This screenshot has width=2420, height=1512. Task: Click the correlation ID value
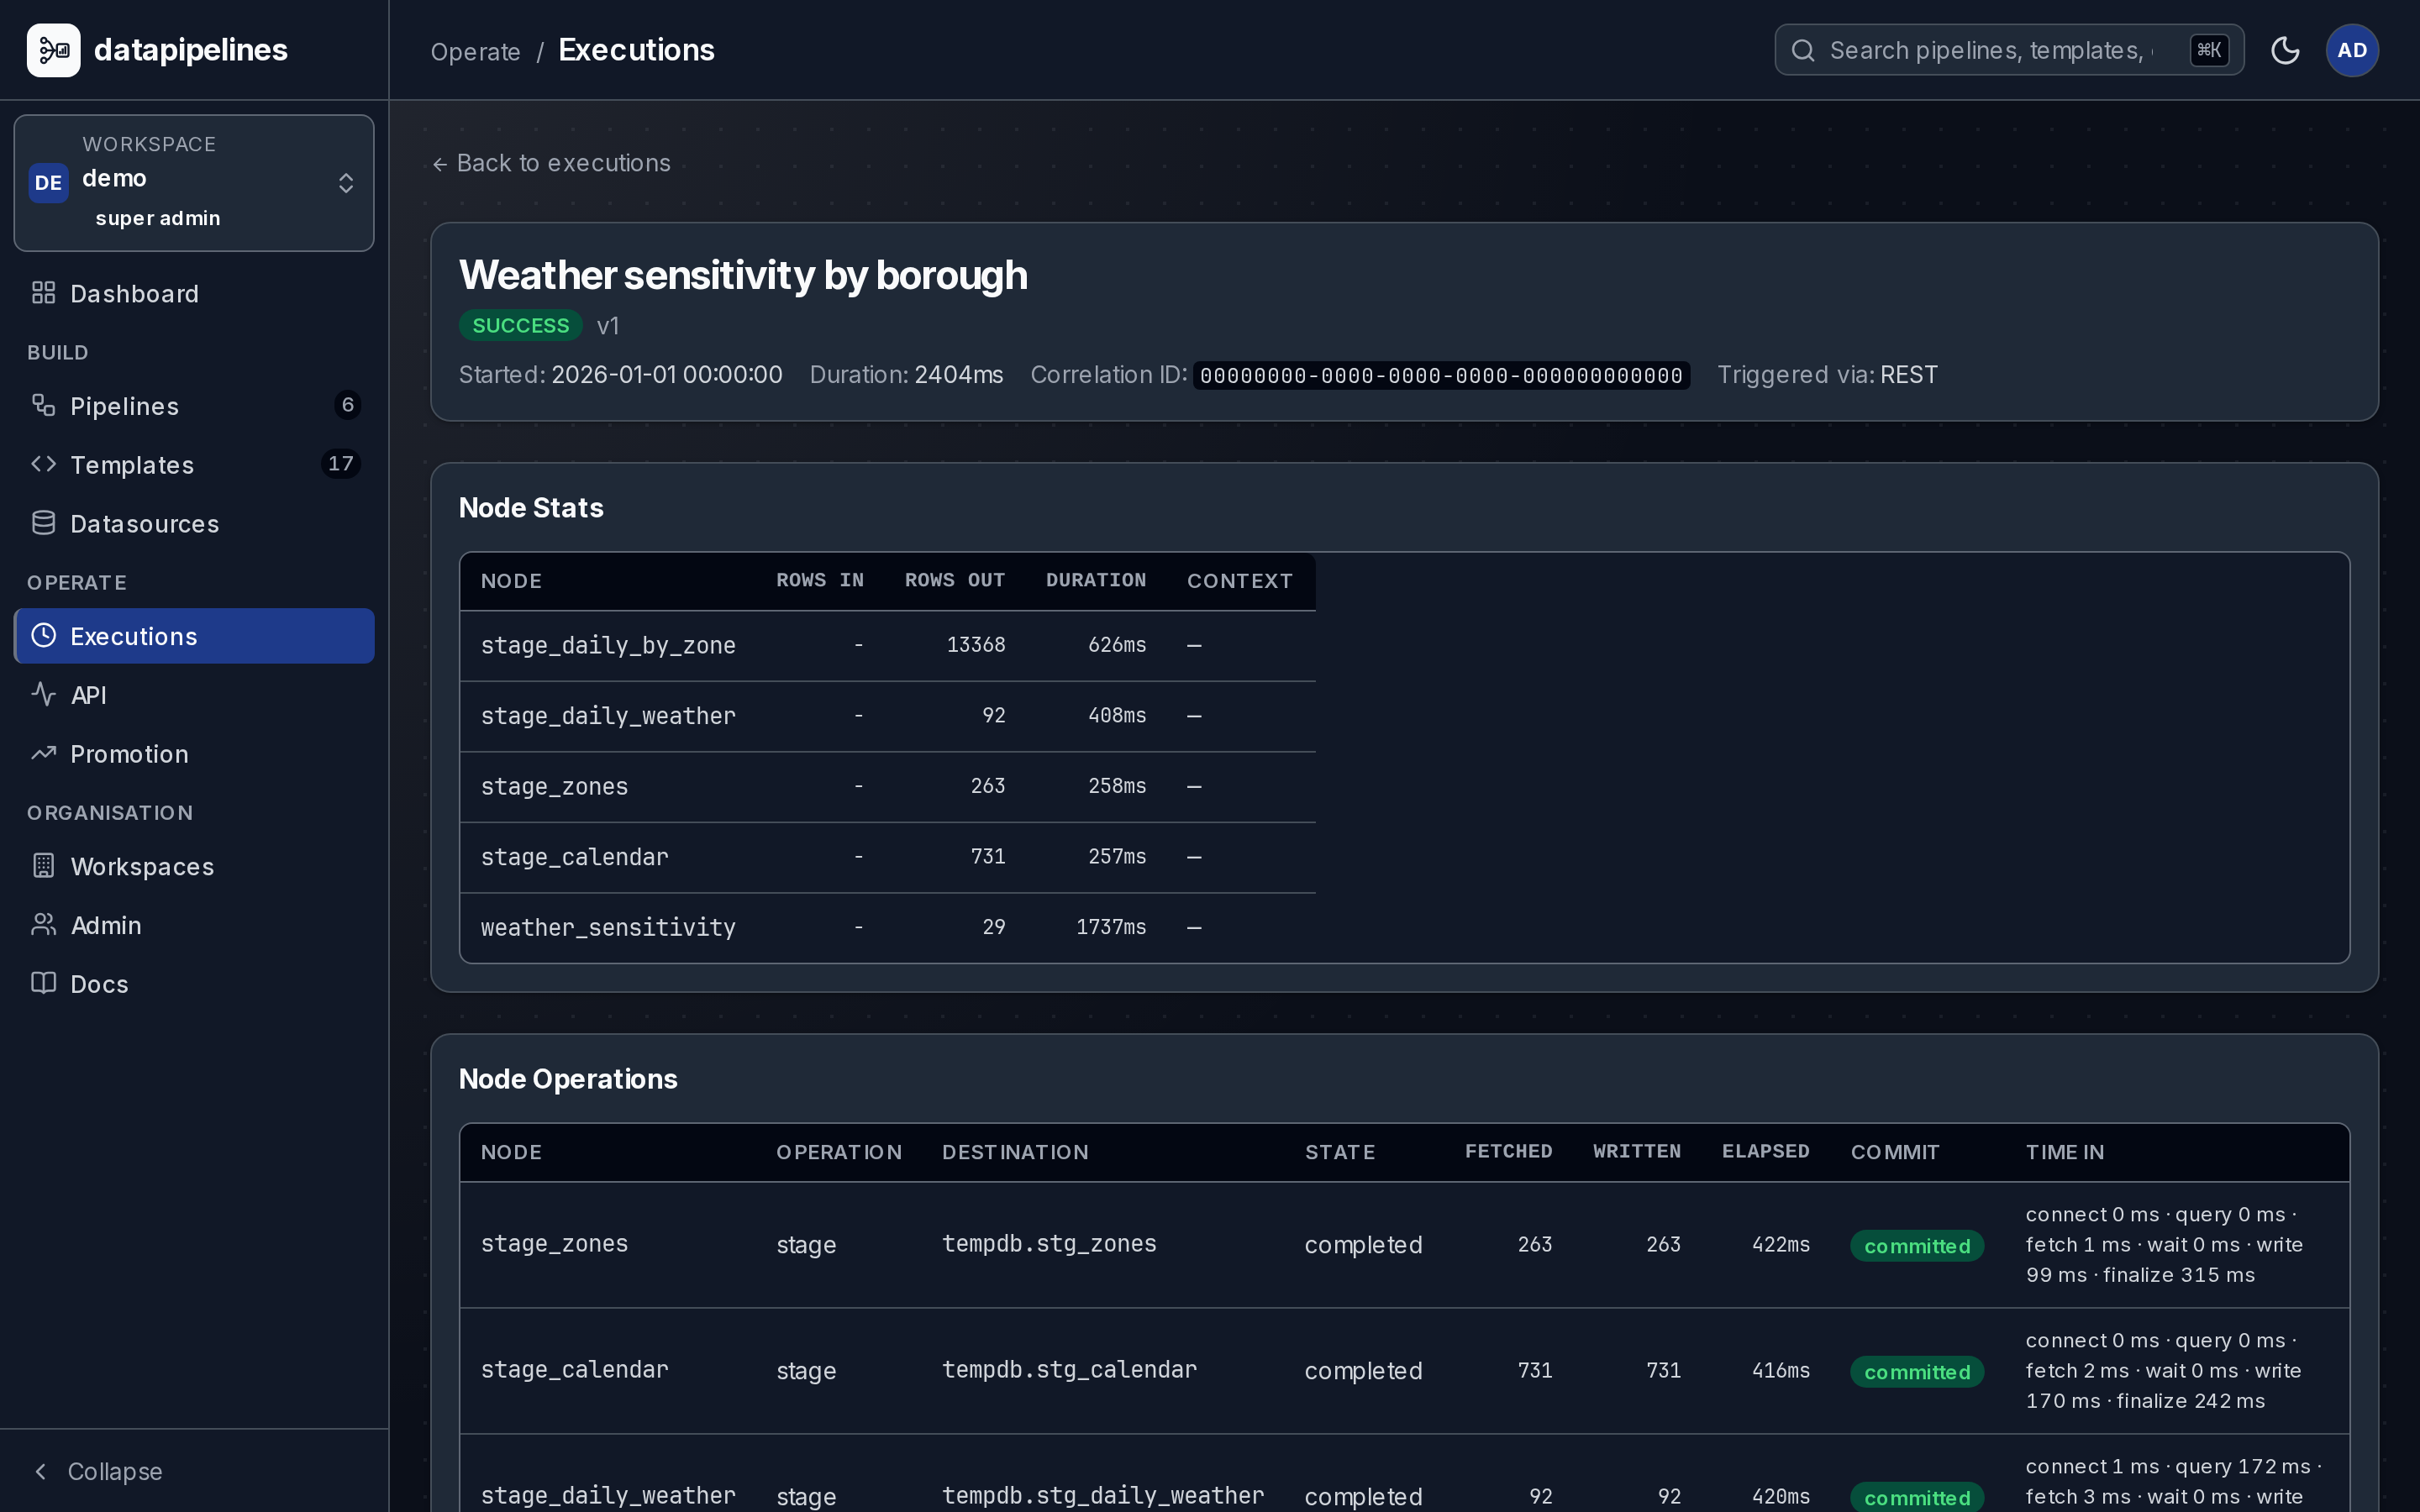[x=1441, y=376]
